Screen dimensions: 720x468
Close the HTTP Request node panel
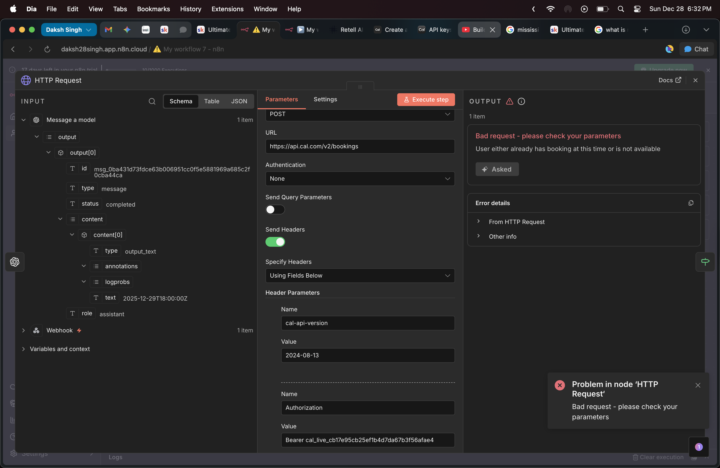(x=696, y=80)
